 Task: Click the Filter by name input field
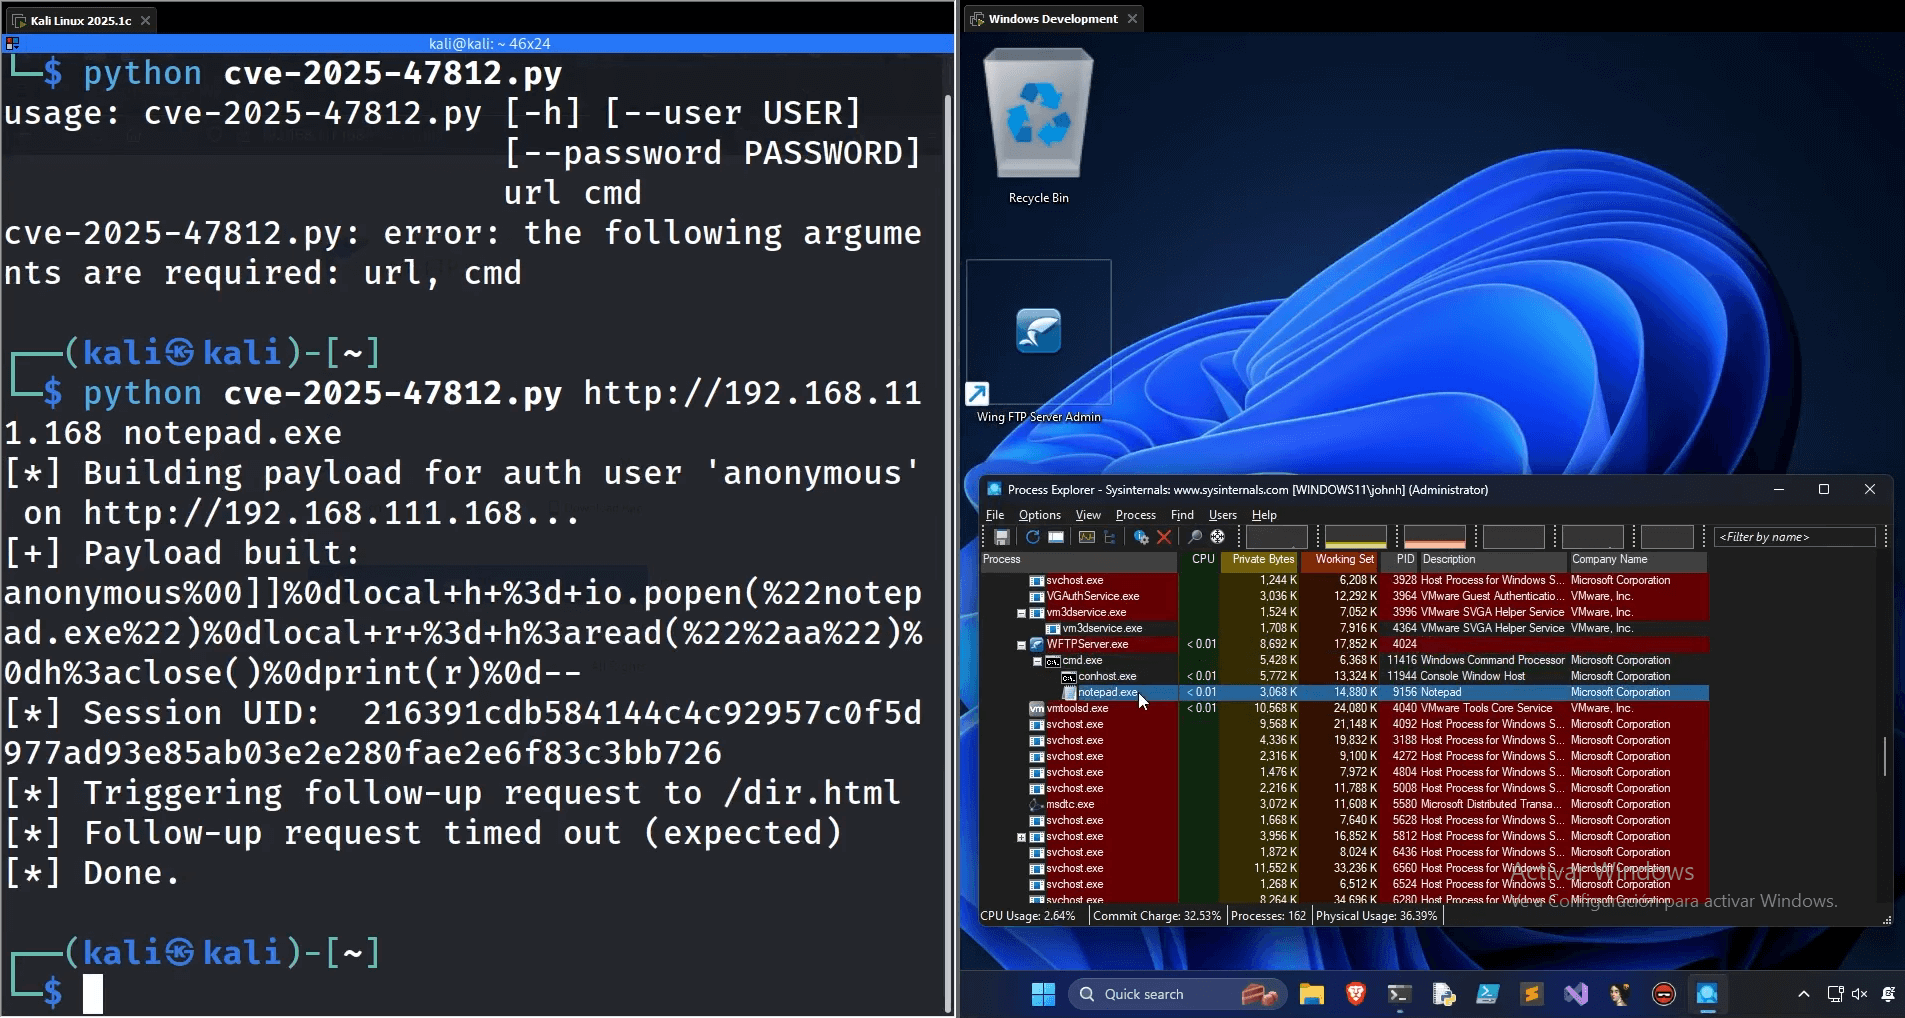coord(1795,537)
